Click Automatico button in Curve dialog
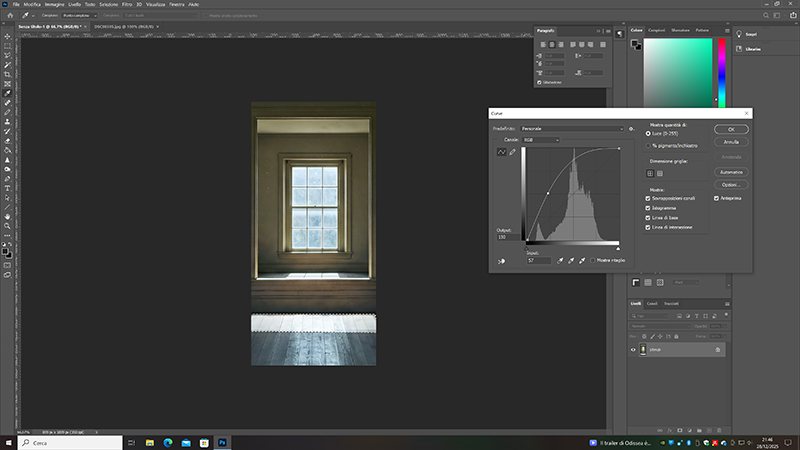 (731, 172)
